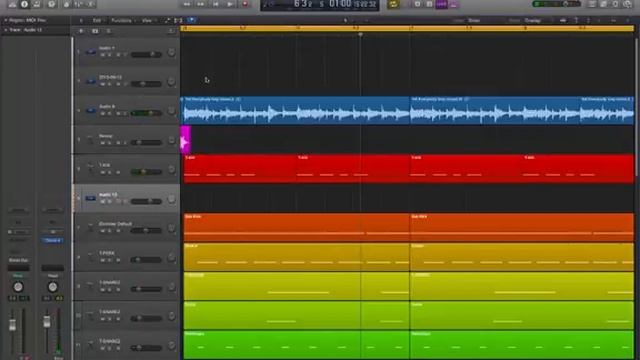Click the global Solo S button in header

pyautogui.click(x=109, y=31)
